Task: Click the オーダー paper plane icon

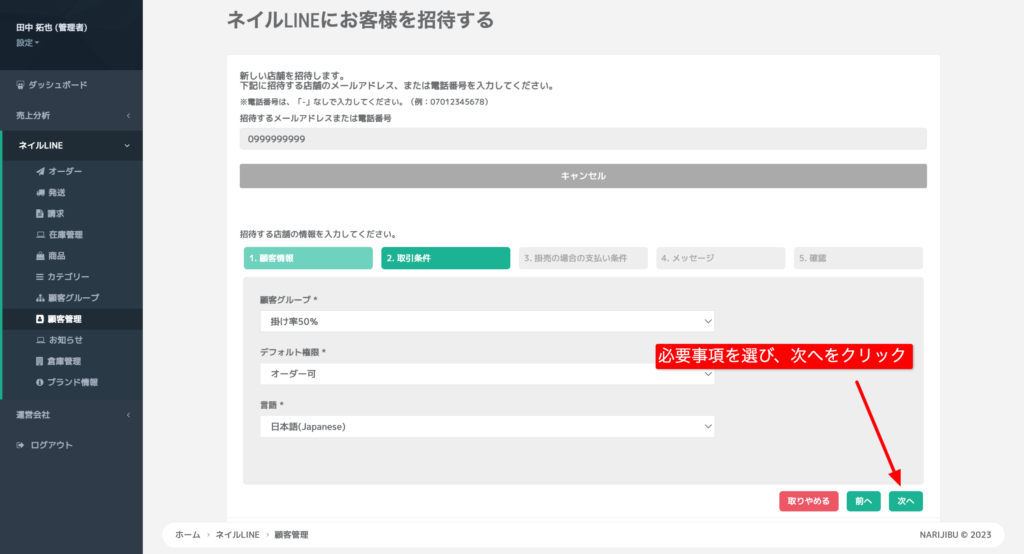Action: pos(40,172)
